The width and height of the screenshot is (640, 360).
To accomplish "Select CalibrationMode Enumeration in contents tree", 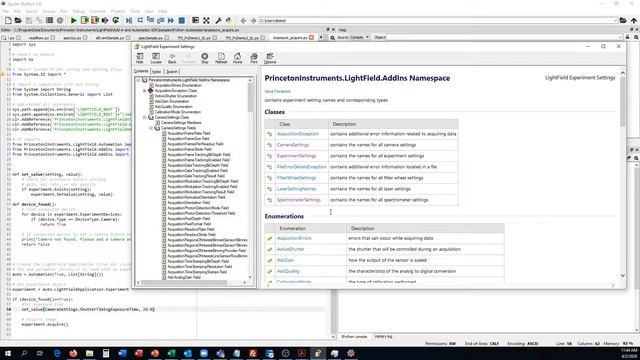I will (178, 112).
